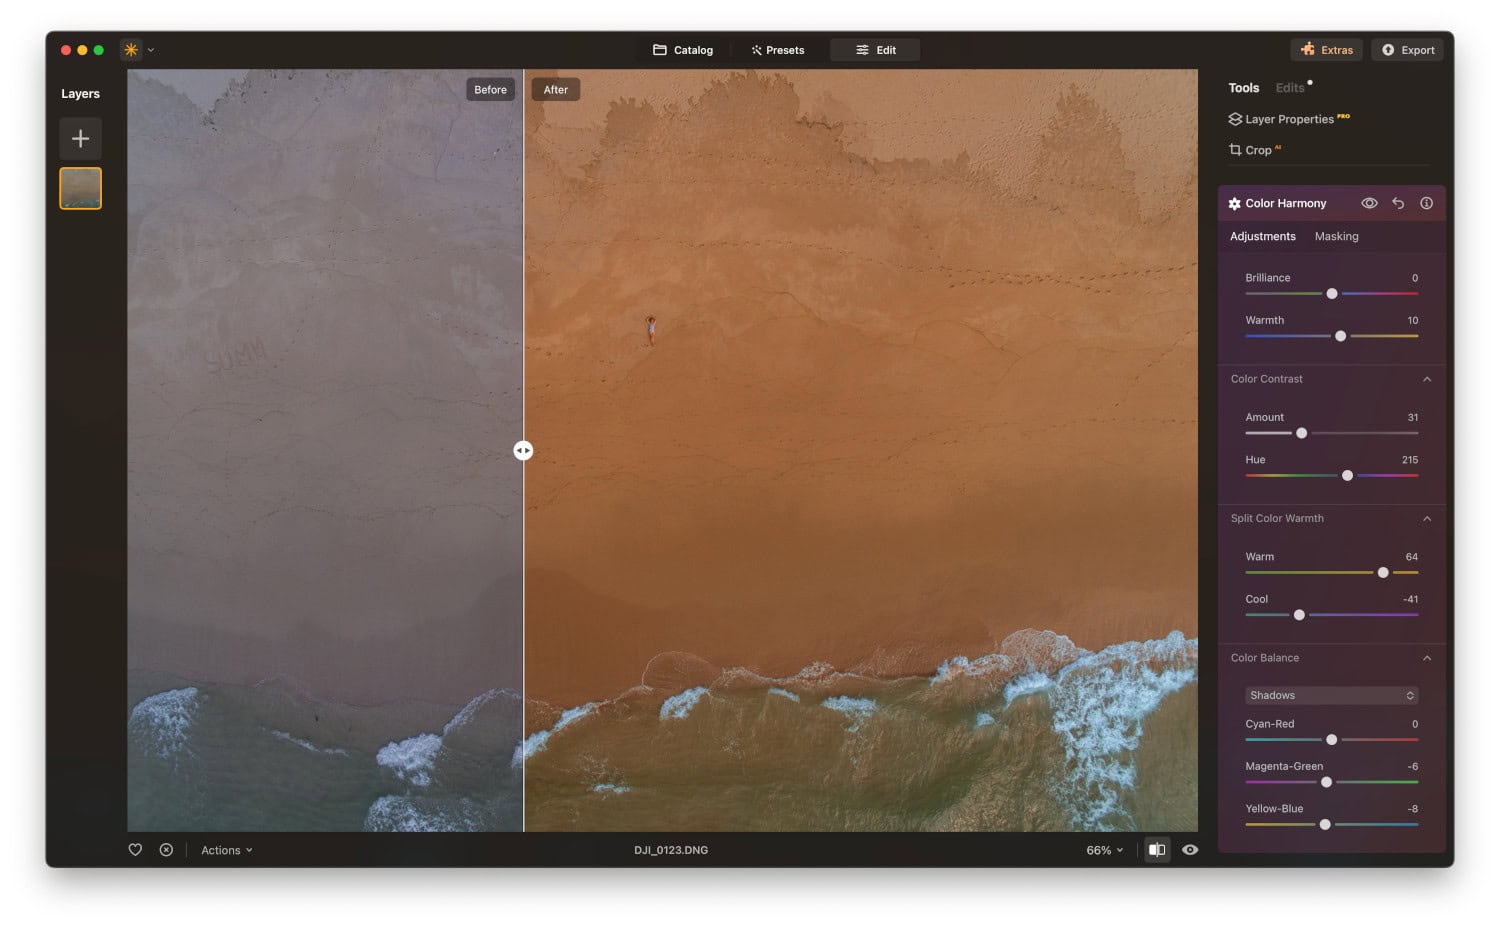The width and height of the screenshot is (1500, 928).
Task: Switch to the Catalog tab
Action: (x=682, y=49)
